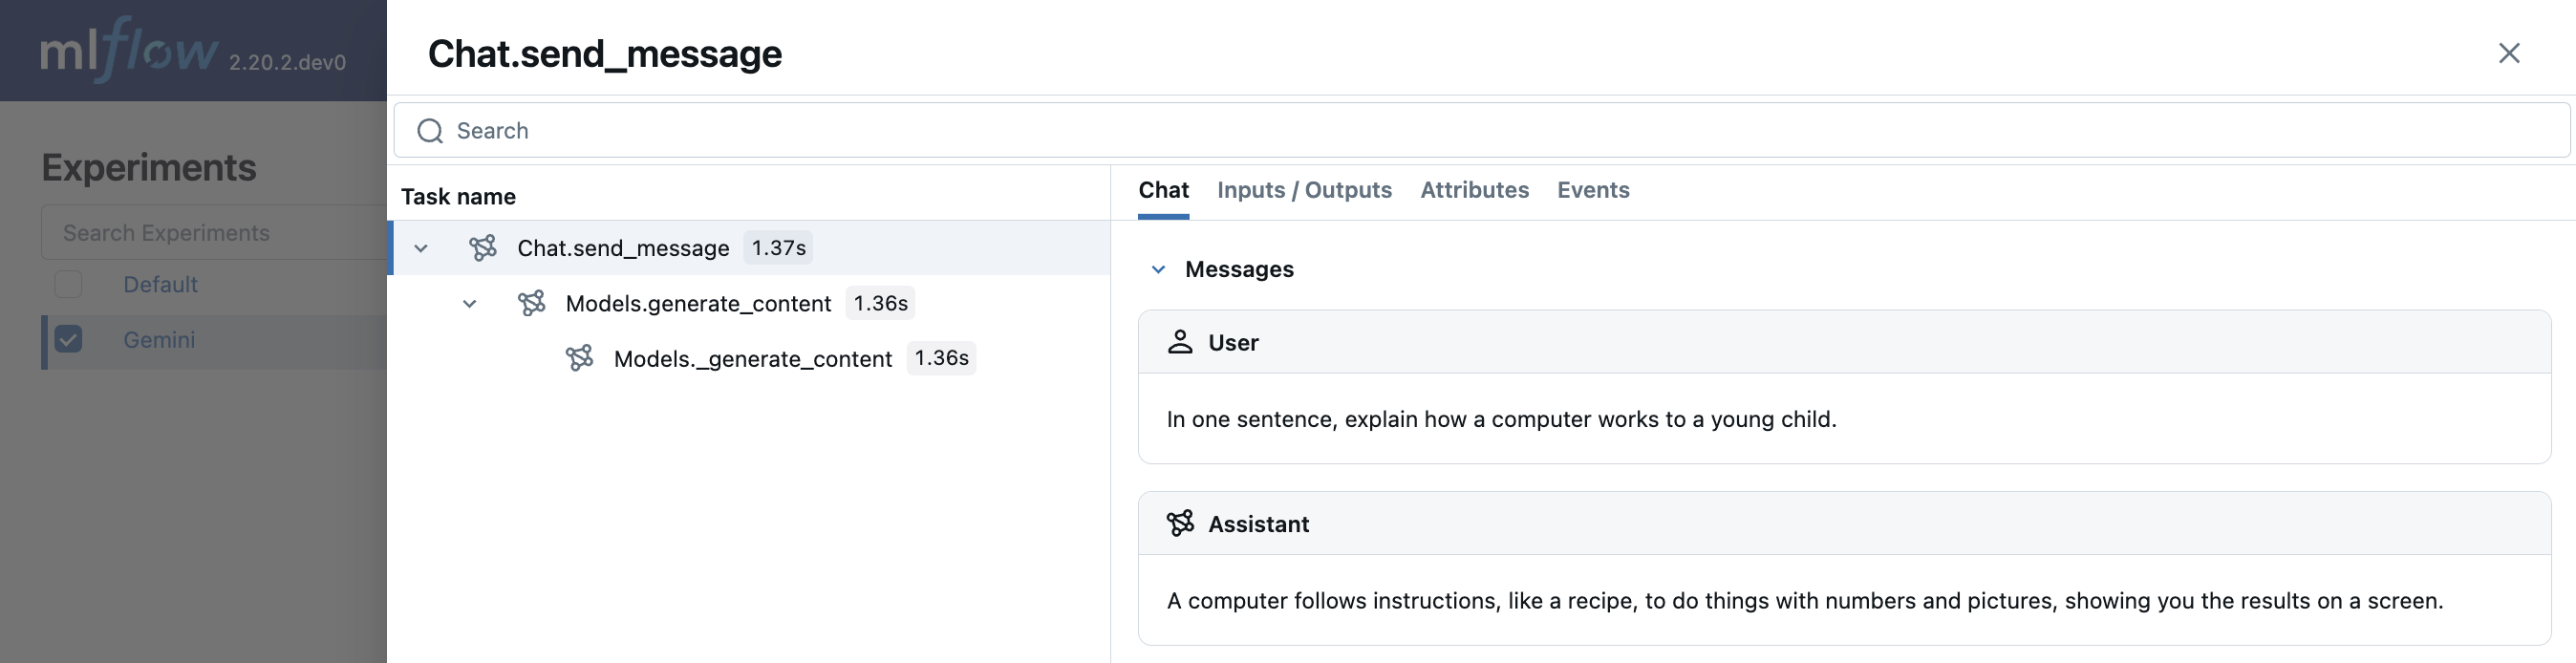
Task: Collapse the Messages section
Action: (x=1158, y=269)
